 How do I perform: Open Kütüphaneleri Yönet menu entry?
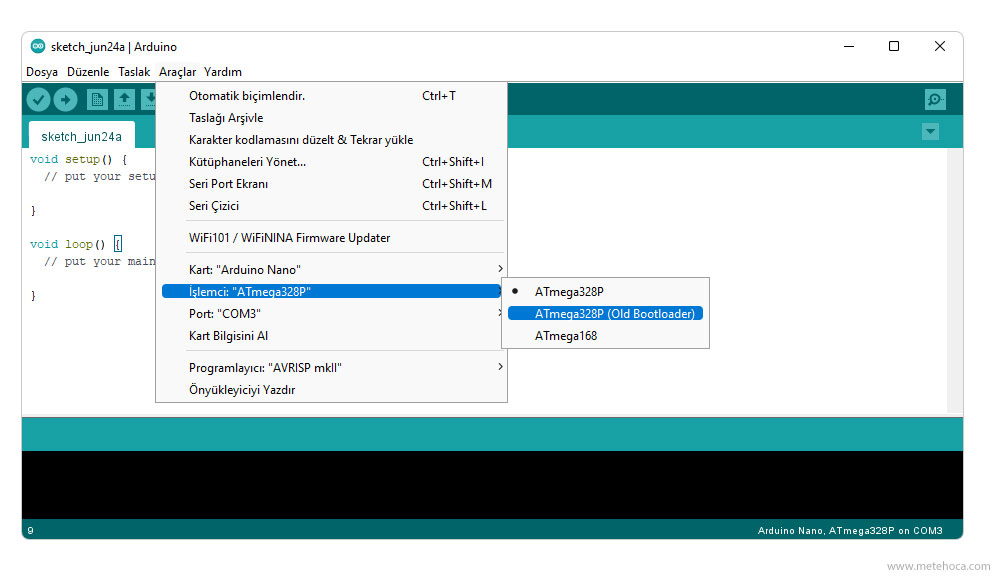click(332, 162)
